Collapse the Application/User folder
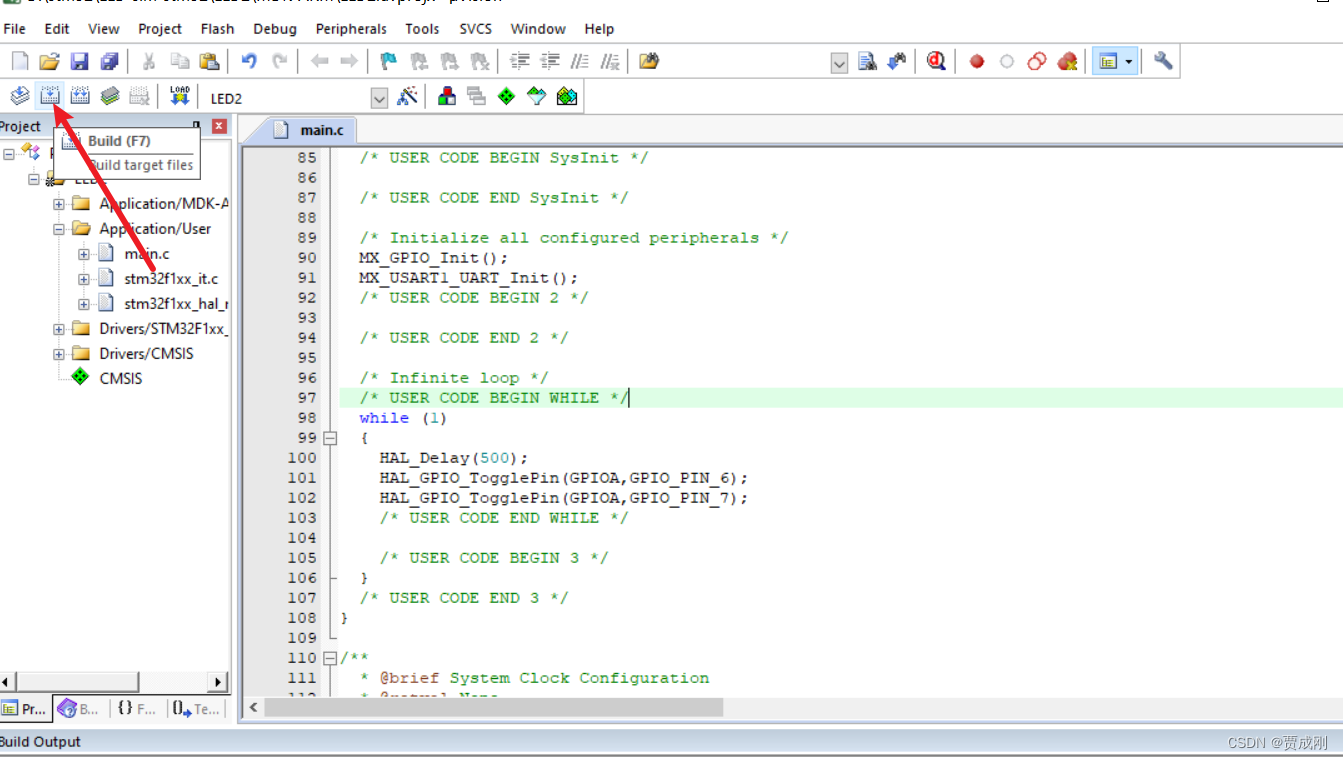1343x760 pixels. [x=59, y=229]
